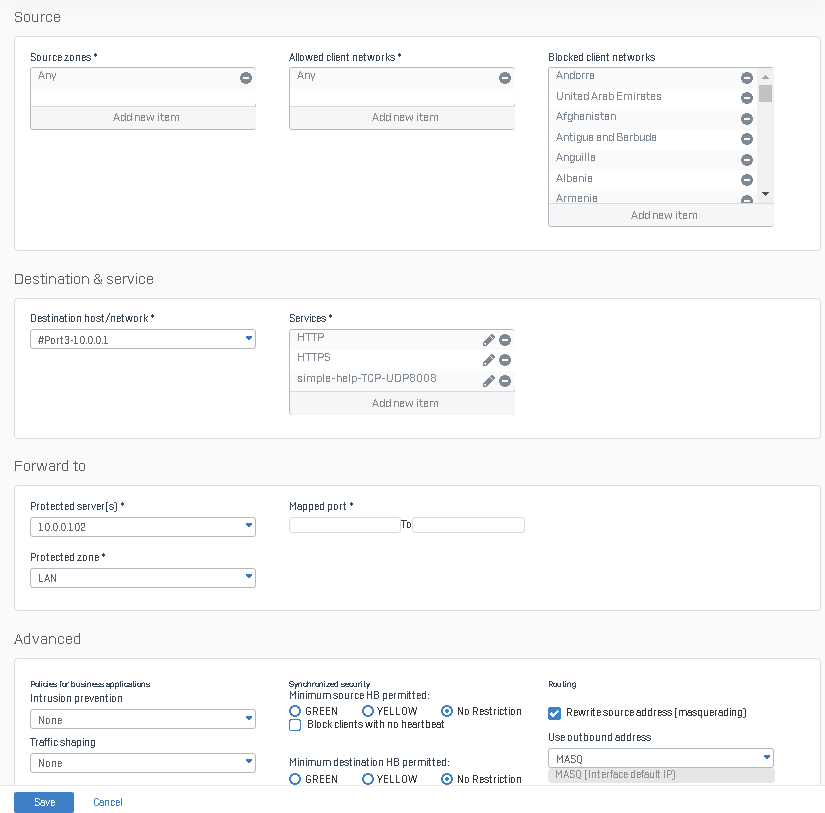The image size is (825, 813).
Task: Remove Andorra from Blocked client networks
Action: pos(746,78)
